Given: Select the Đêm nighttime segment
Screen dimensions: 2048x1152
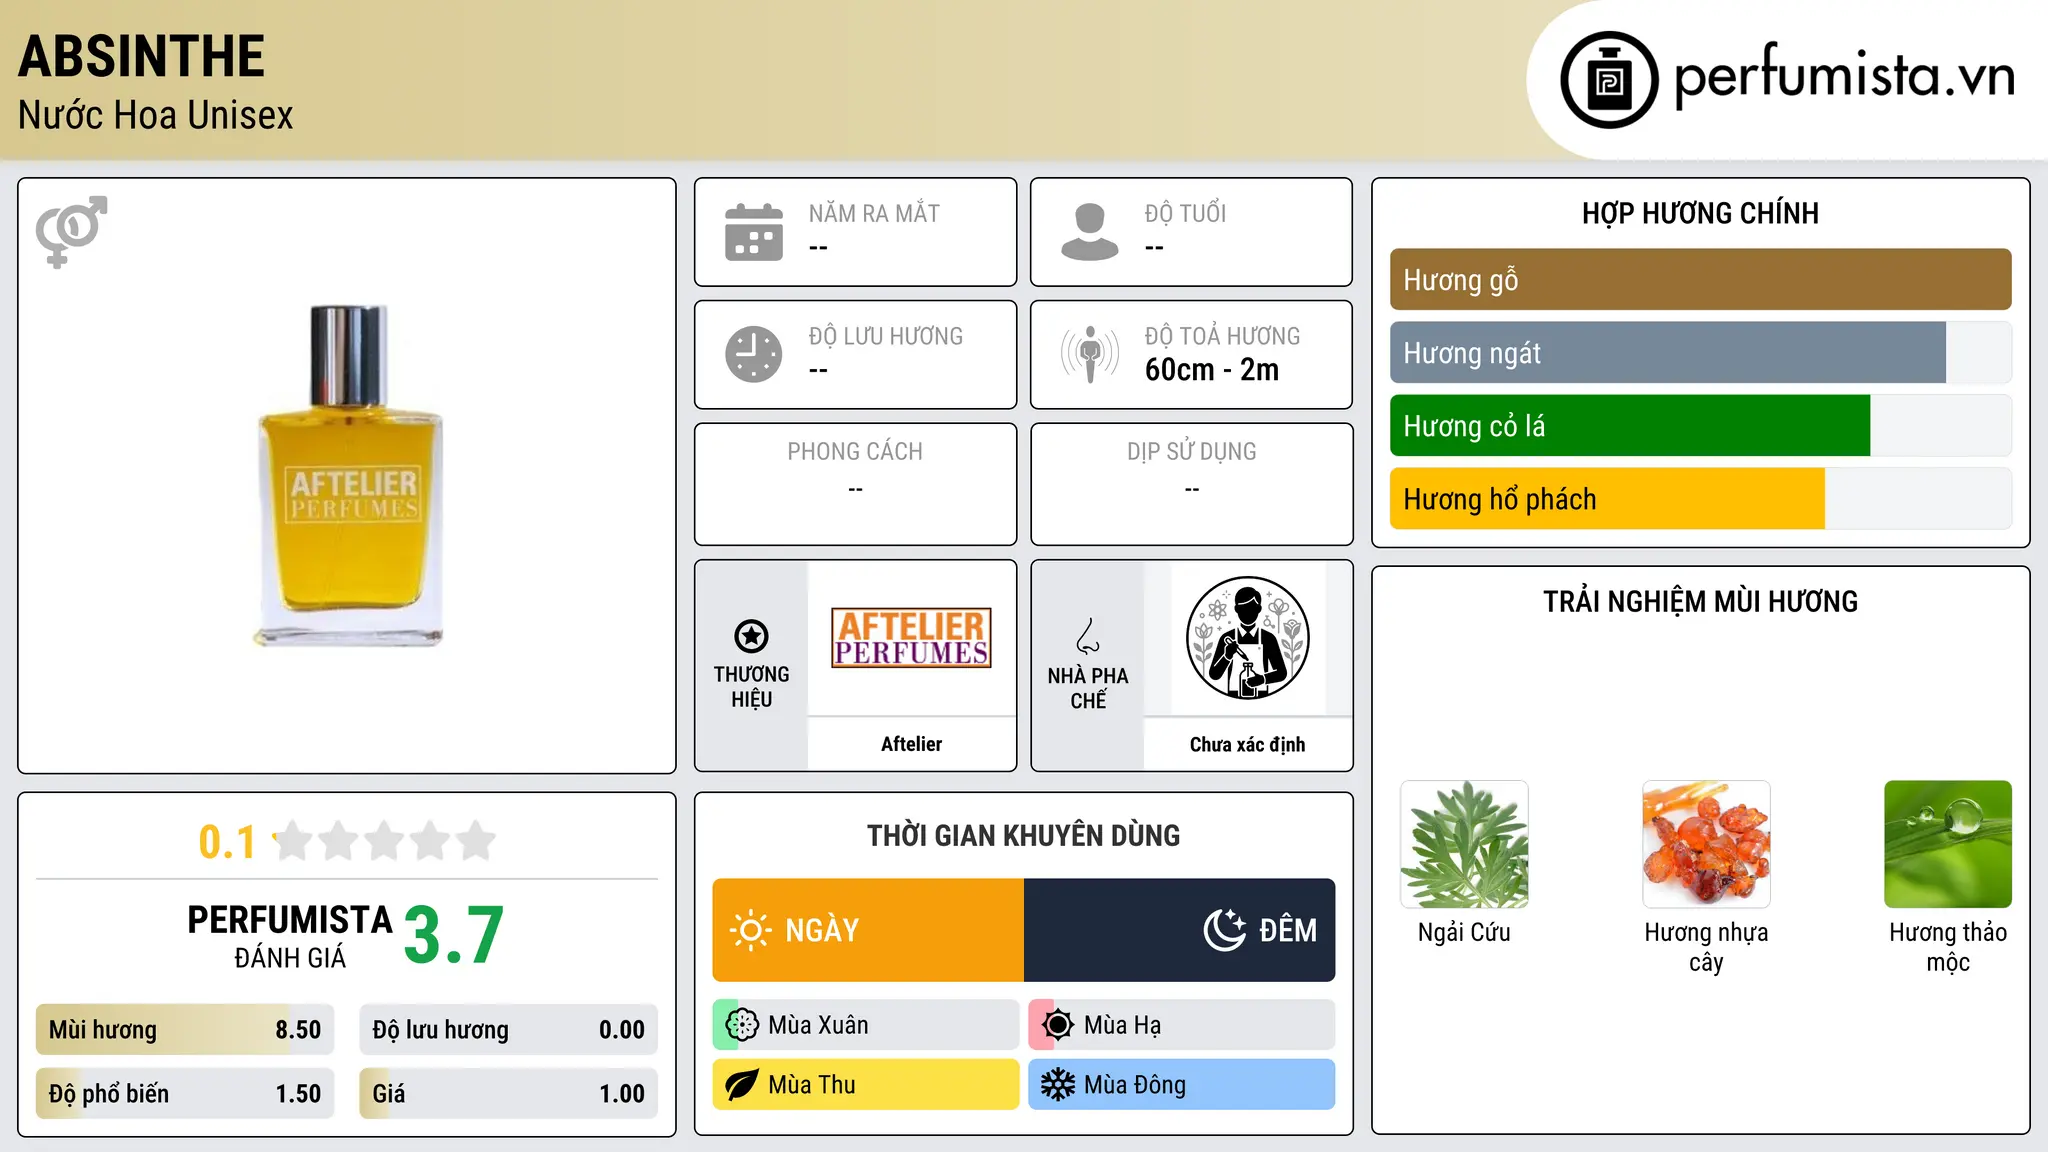Looking at the screenshot, I should (1180, 930).
